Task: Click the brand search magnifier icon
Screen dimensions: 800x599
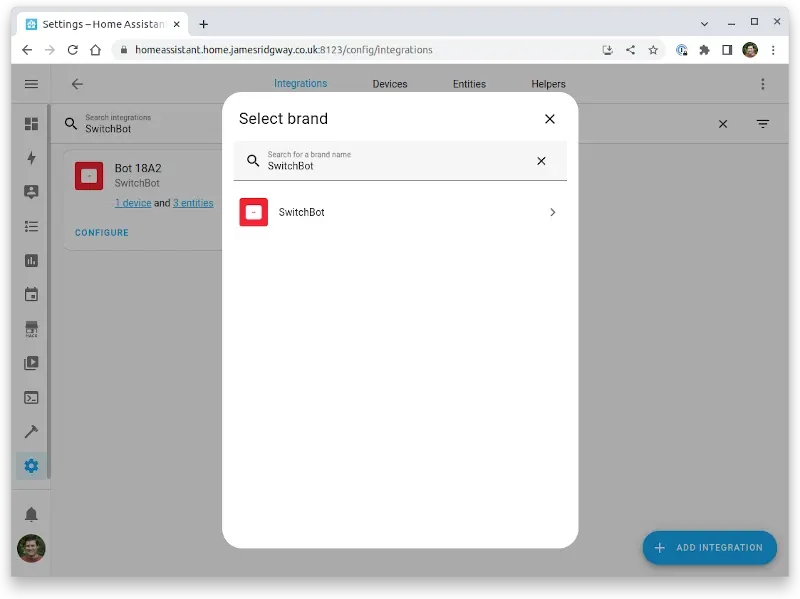Action: [253, 161]
